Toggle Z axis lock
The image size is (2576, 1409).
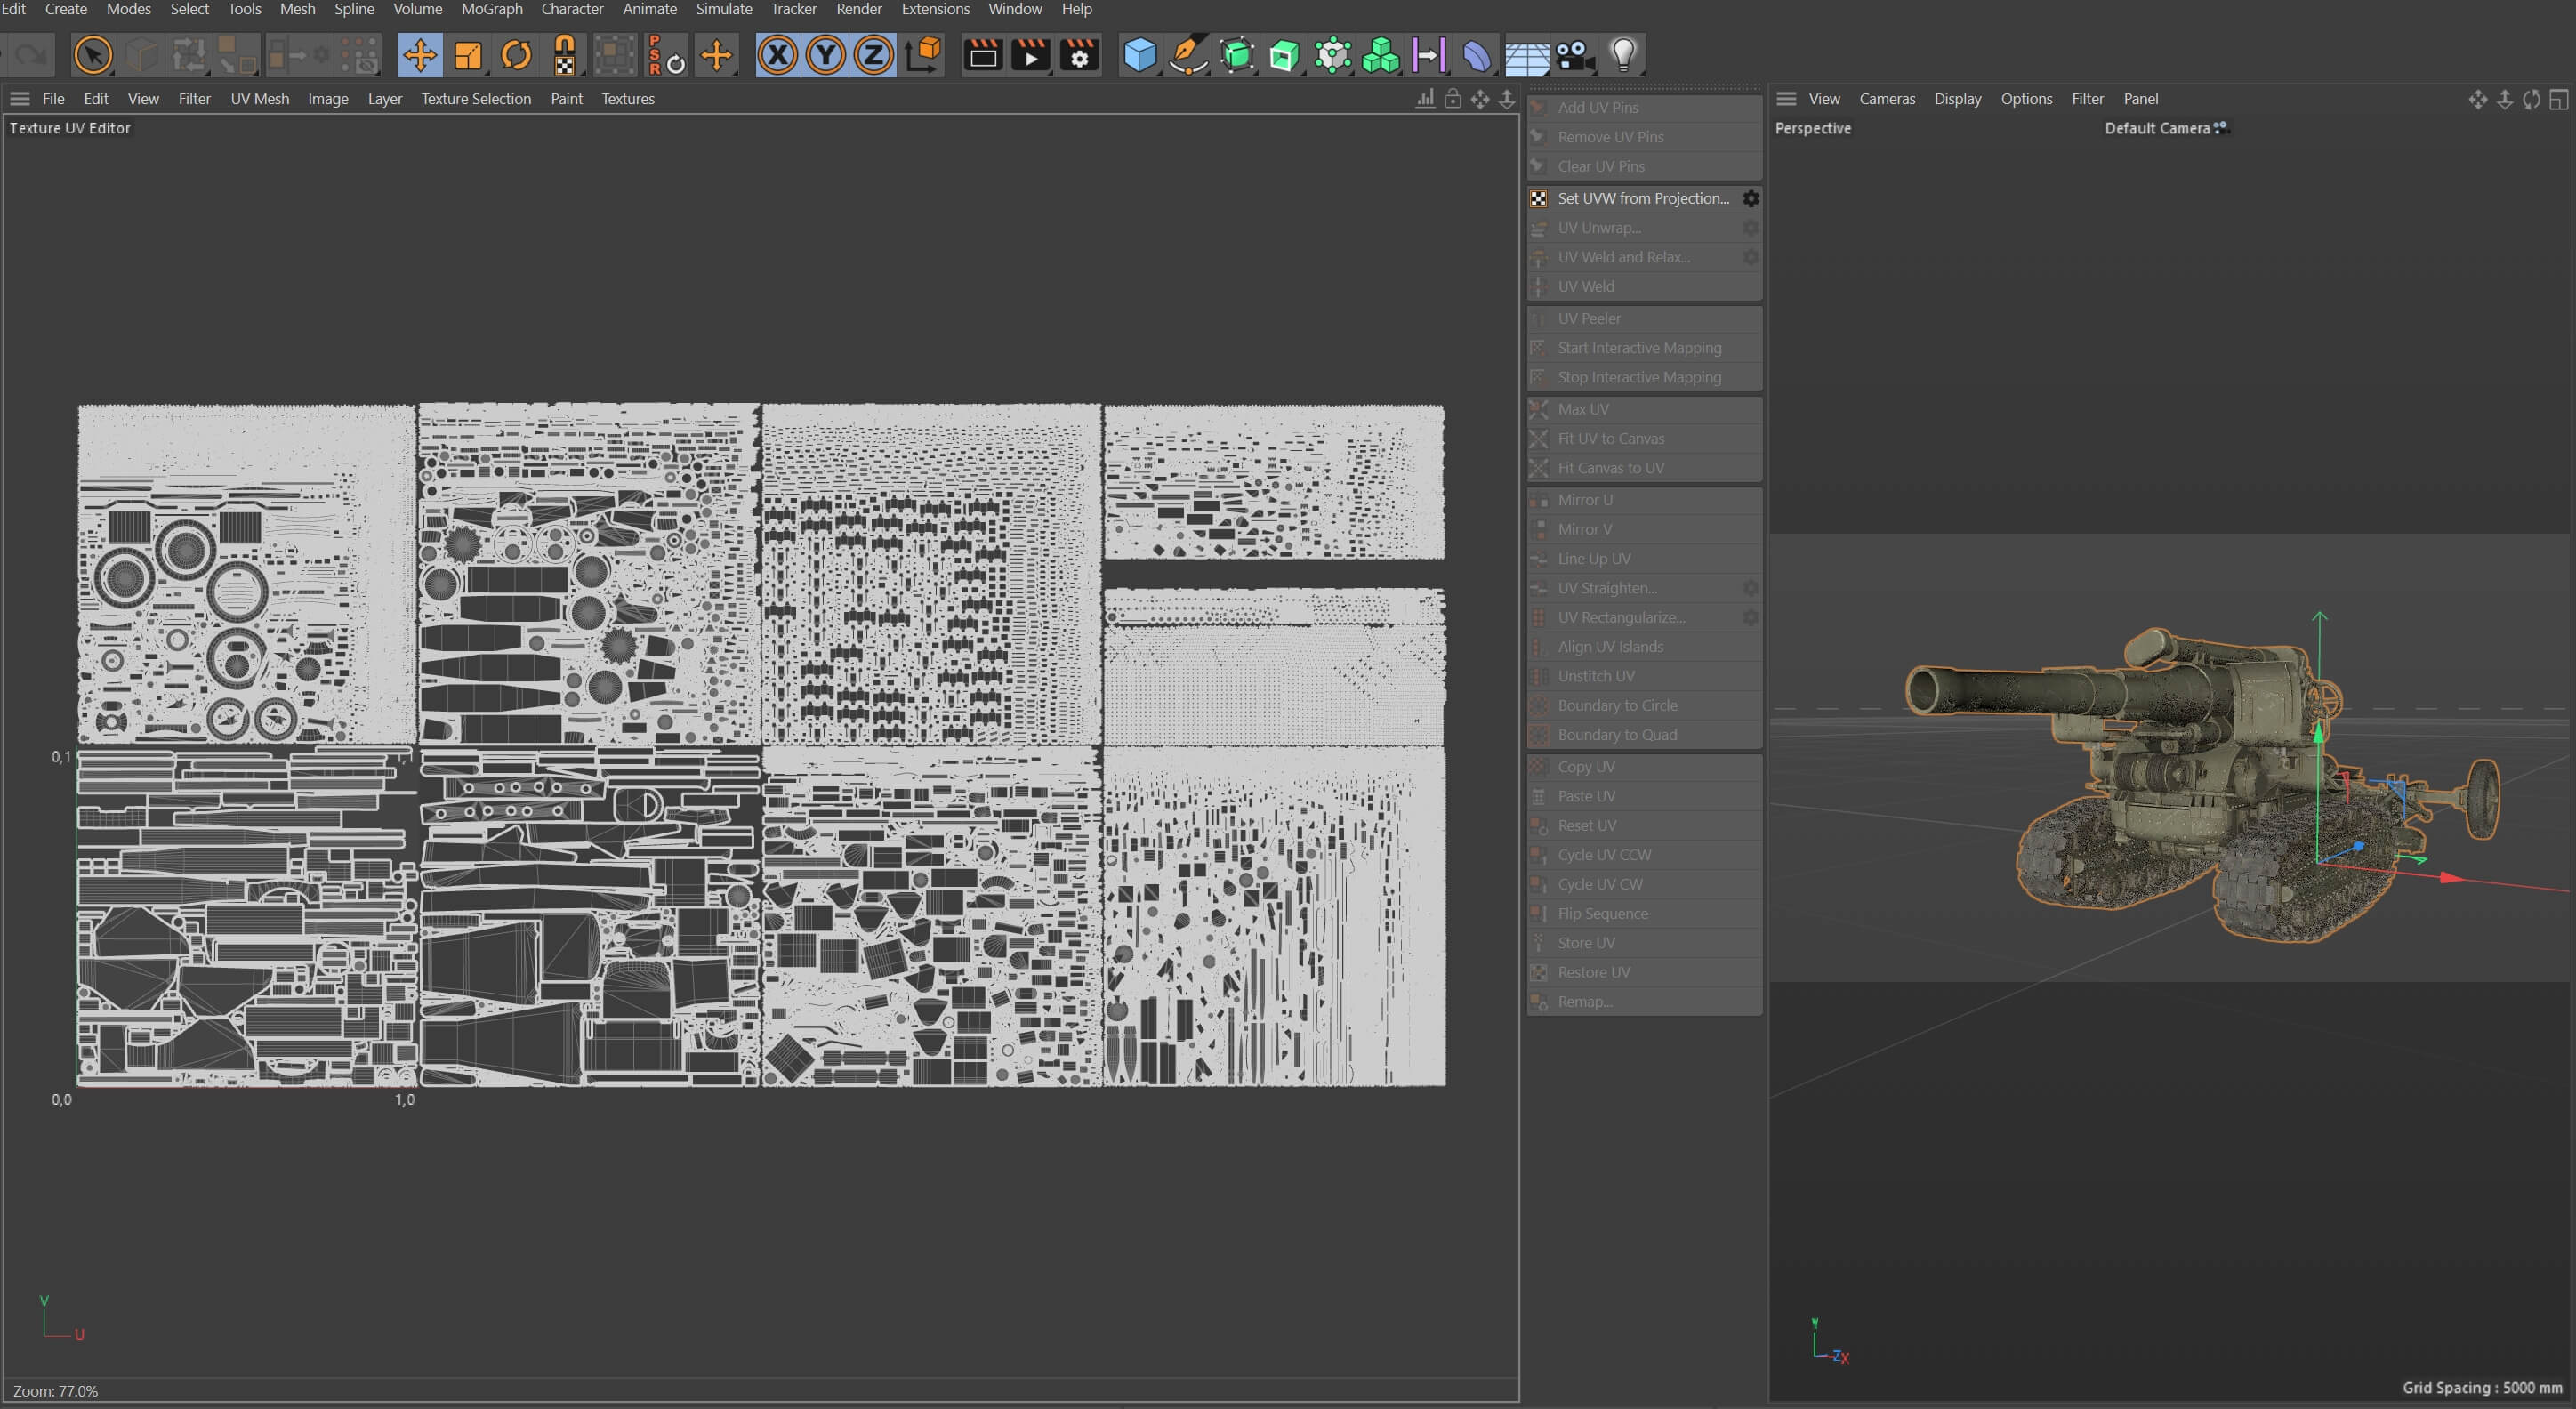(873, 55)
